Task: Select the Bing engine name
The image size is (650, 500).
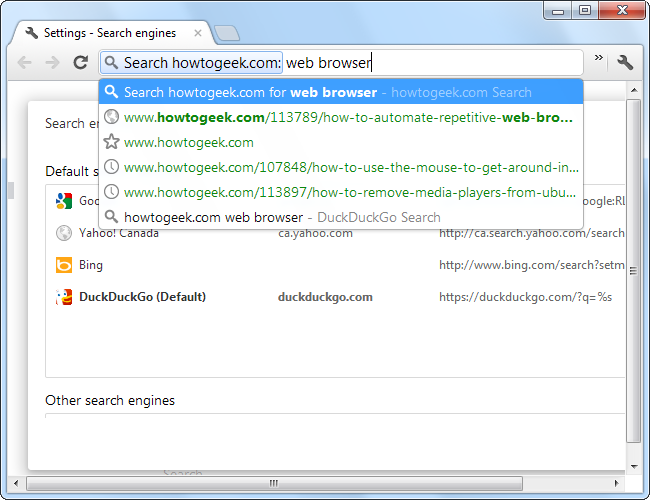Action: (x=91, y=265)
